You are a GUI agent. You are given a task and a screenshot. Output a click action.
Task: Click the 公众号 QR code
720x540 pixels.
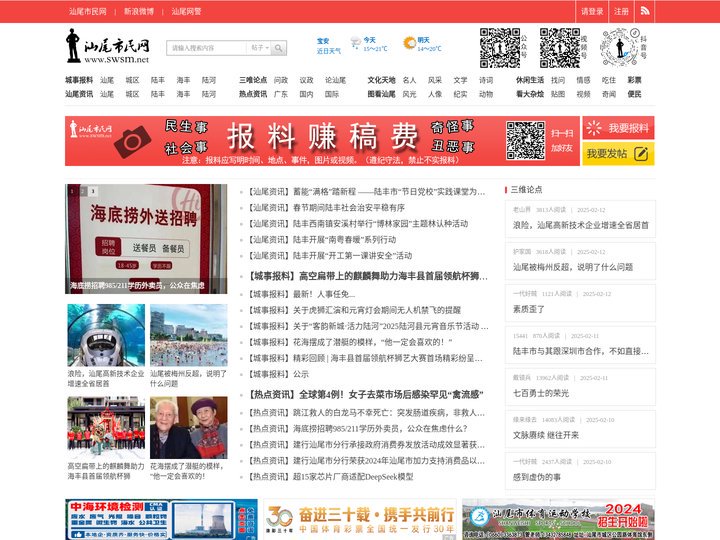(500, 48)
